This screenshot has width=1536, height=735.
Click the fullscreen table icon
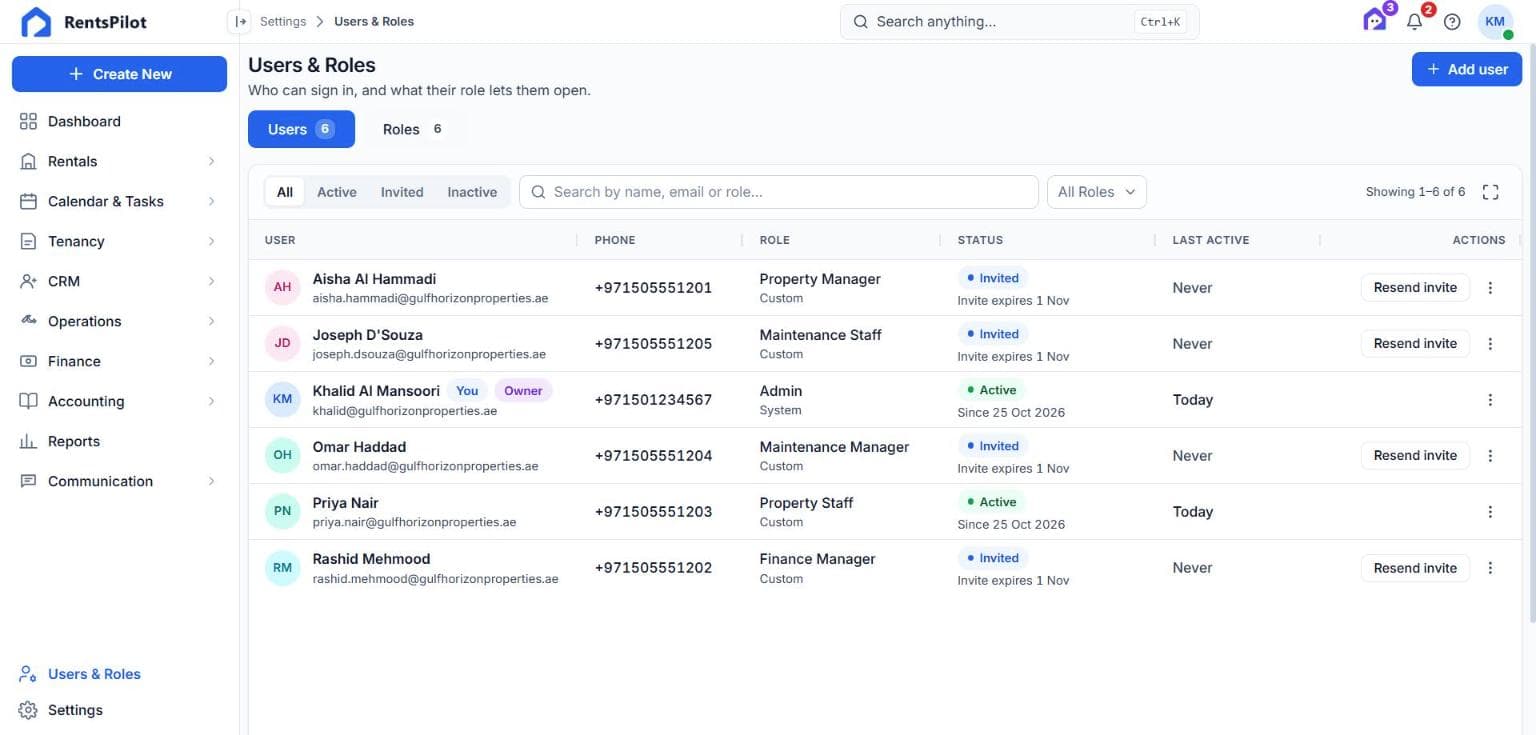click(x=1490, y=192)
